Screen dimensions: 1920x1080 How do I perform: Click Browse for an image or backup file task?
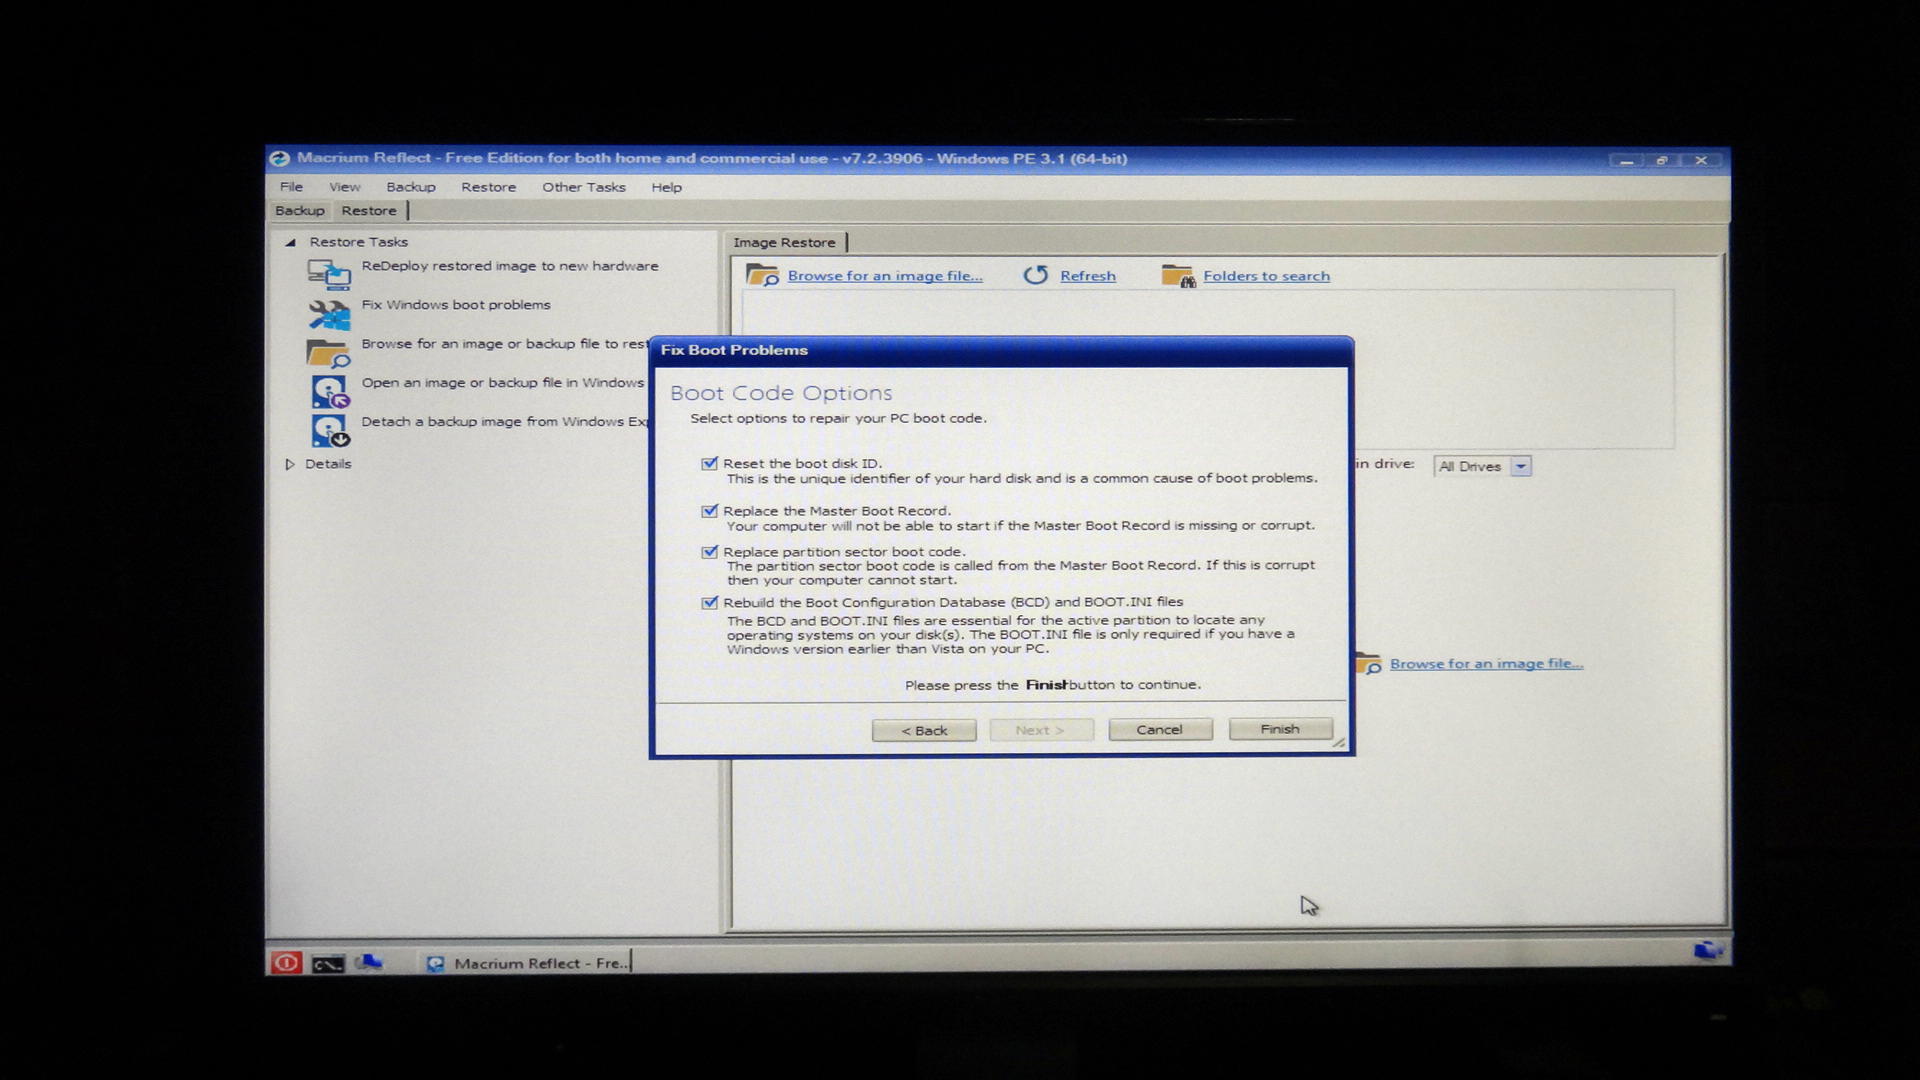(505, 344)
